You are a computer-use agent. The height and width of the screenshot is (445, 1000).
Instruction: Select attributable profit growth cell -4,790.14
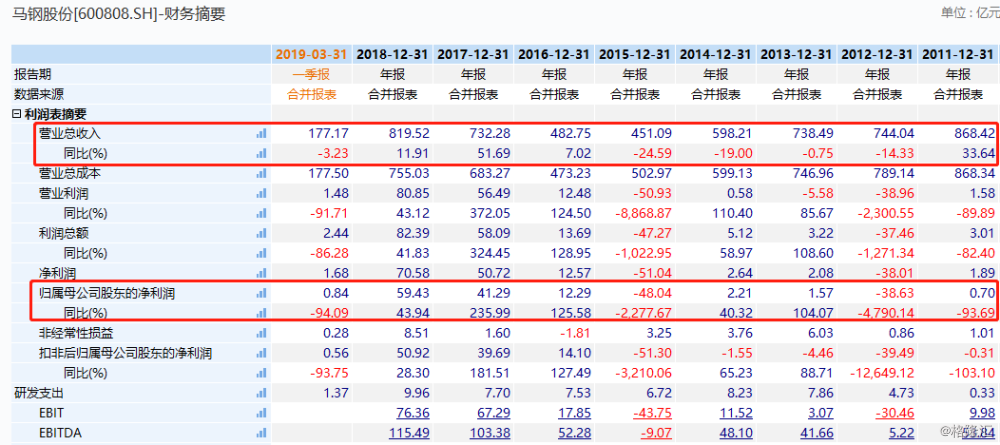pos(887,313)
